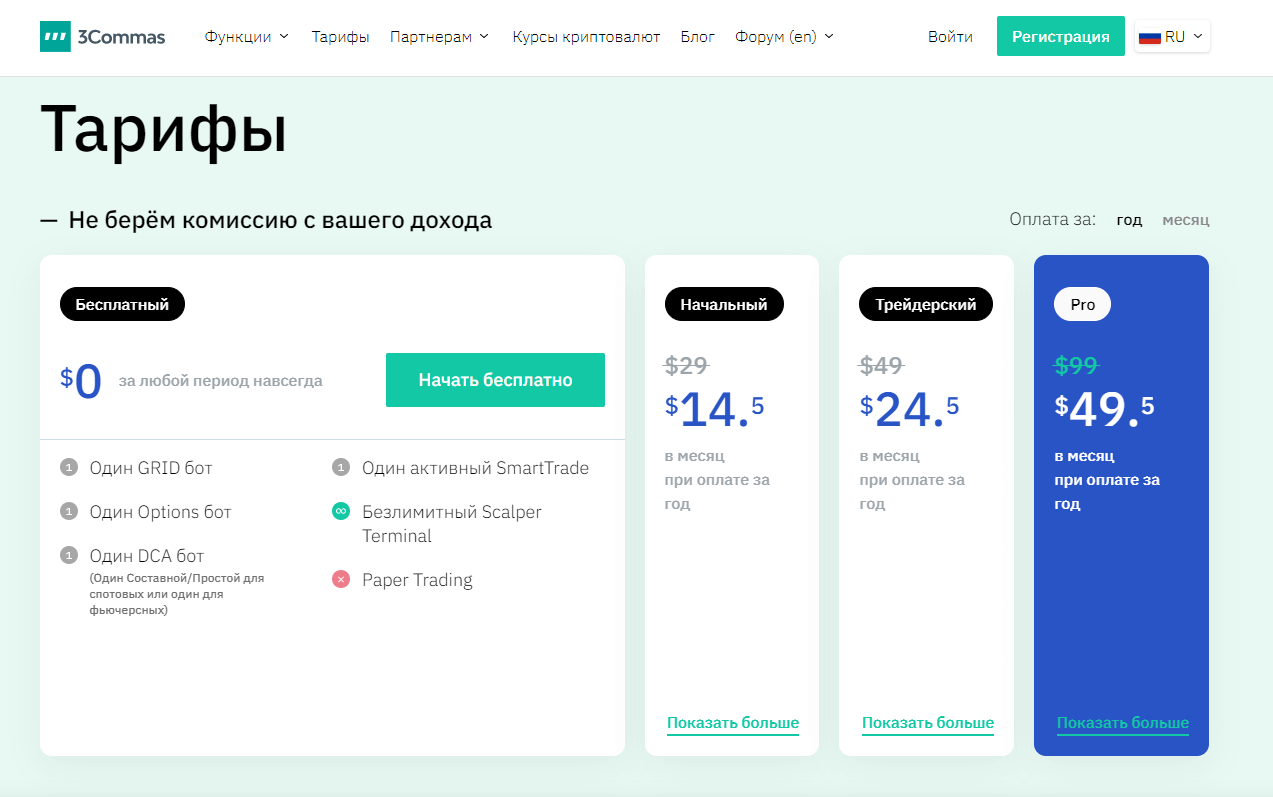Viewport: 1273px width, 797px height.
Task: Show more details in Pro plan card
Action: (x=1122, y=723)
